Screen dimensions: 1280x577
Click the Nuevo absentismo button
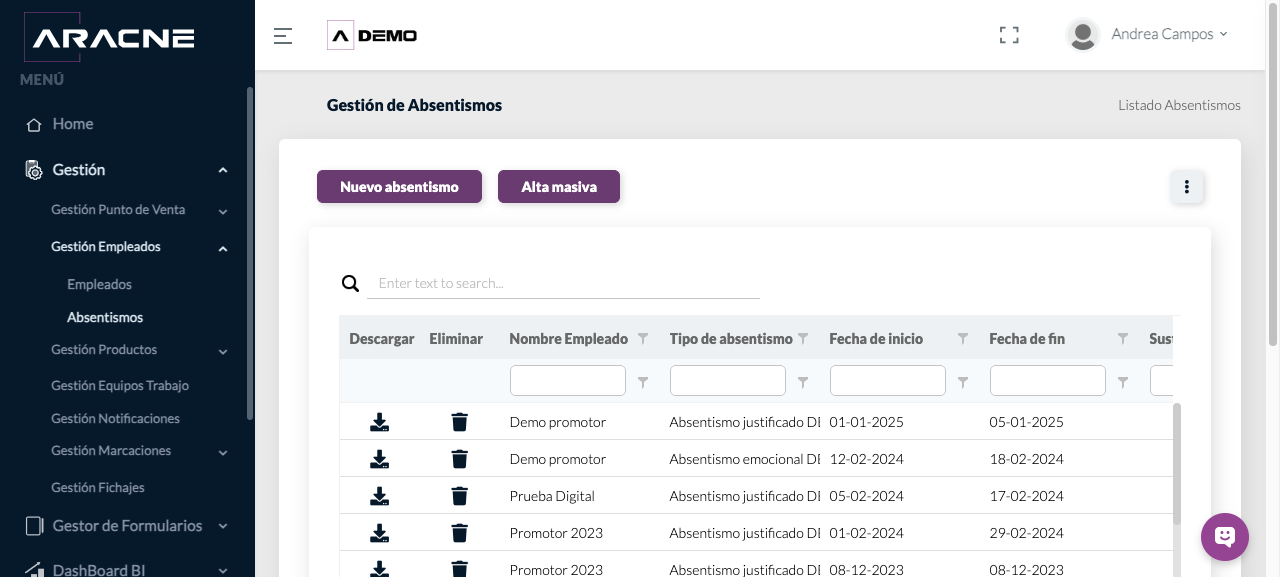coord(399,187)
